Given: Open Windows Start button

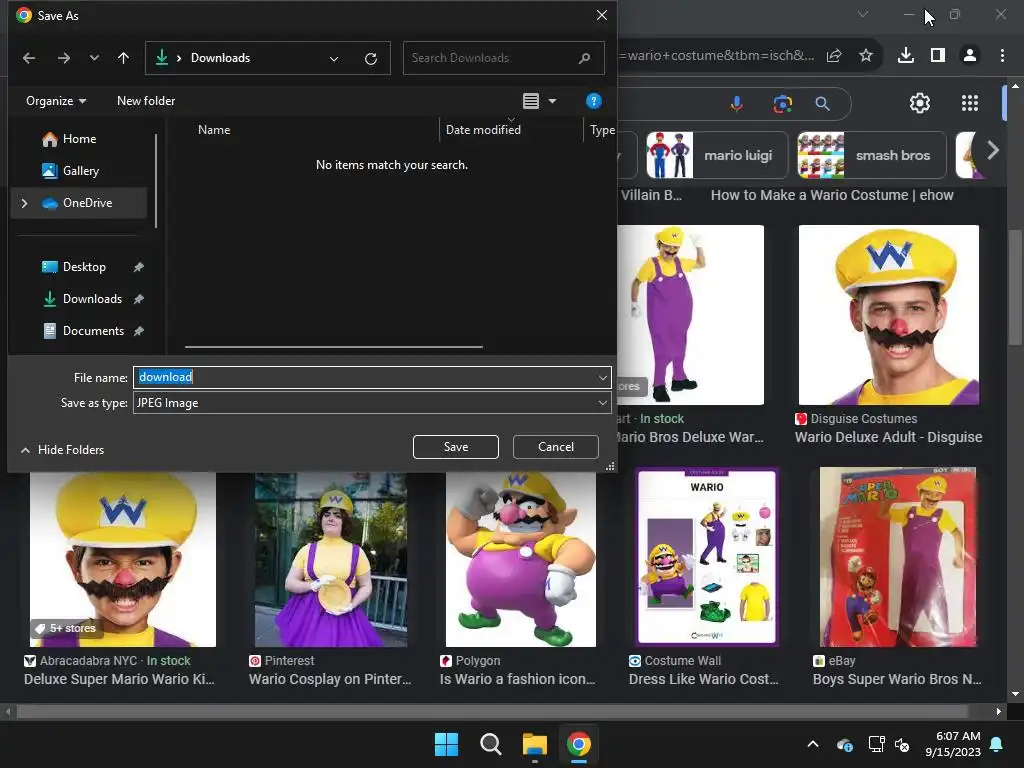Looking at the screenshot, I should tap(447, 744).
